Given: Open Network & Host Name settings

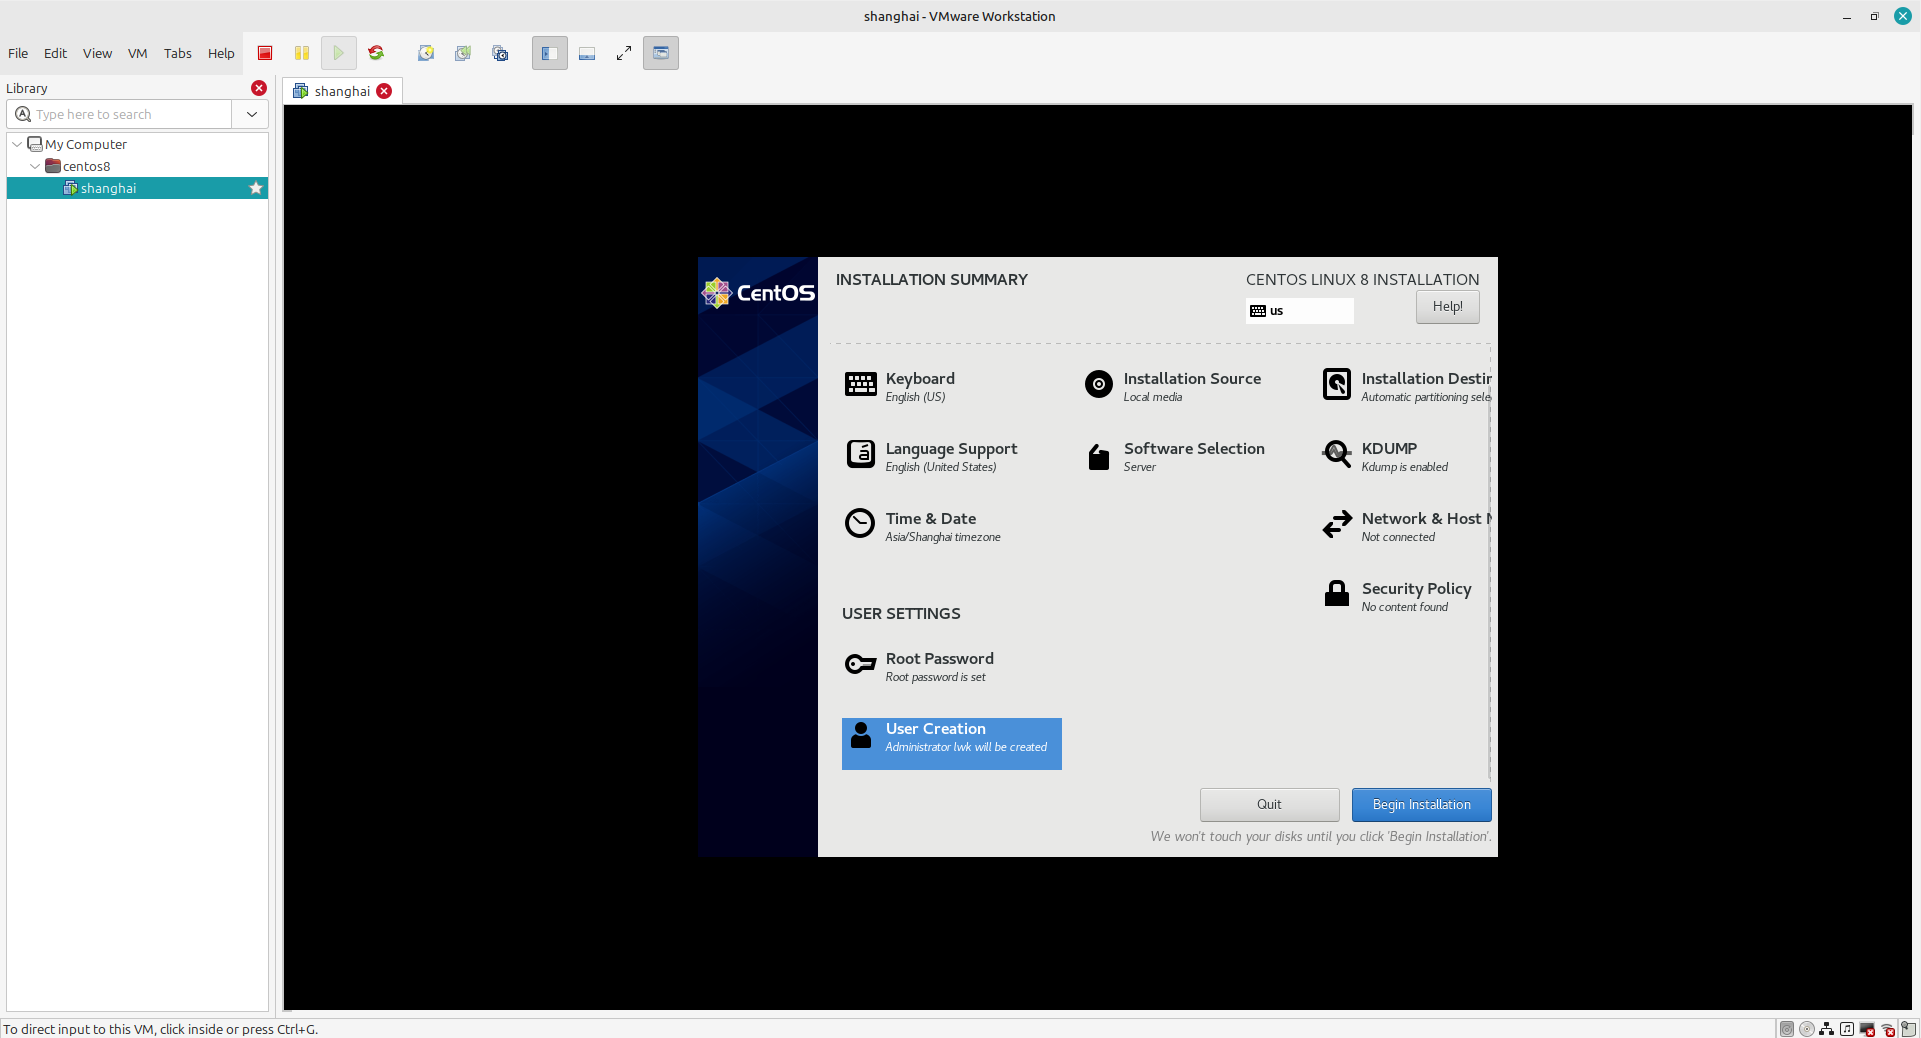Looking at the screenshot, I should point(1406,526).
